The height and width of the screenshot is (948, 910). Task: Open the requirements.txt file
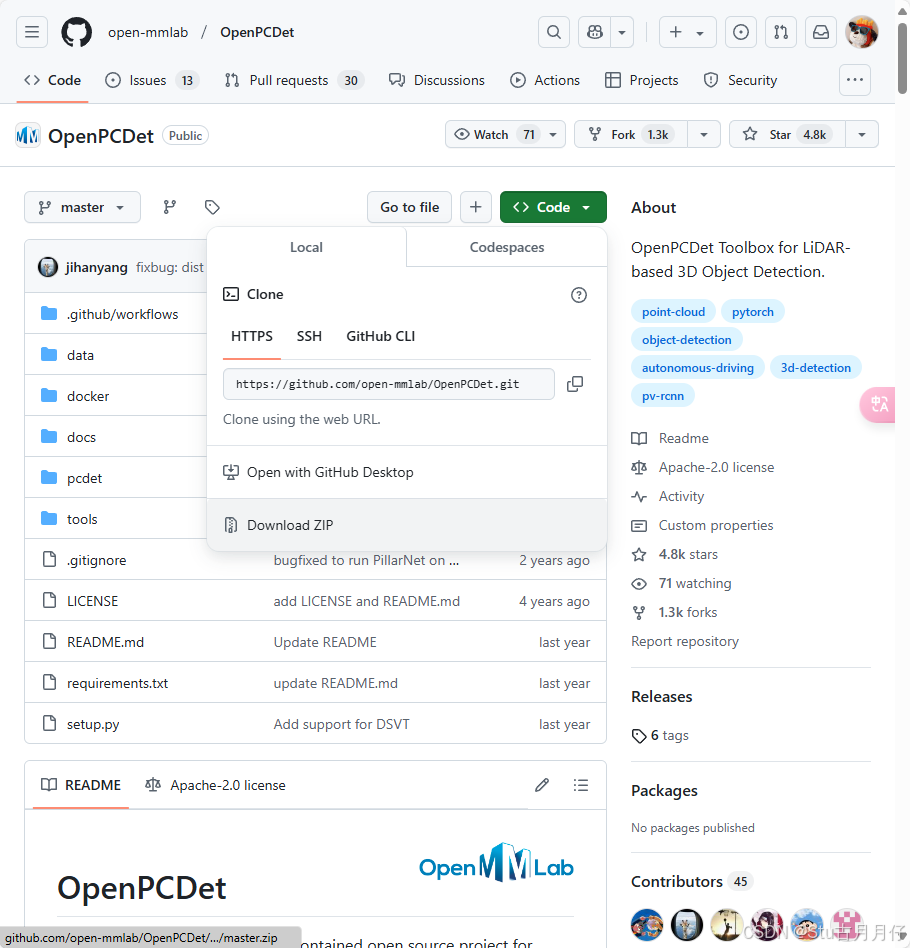click(x=117, y=683)
